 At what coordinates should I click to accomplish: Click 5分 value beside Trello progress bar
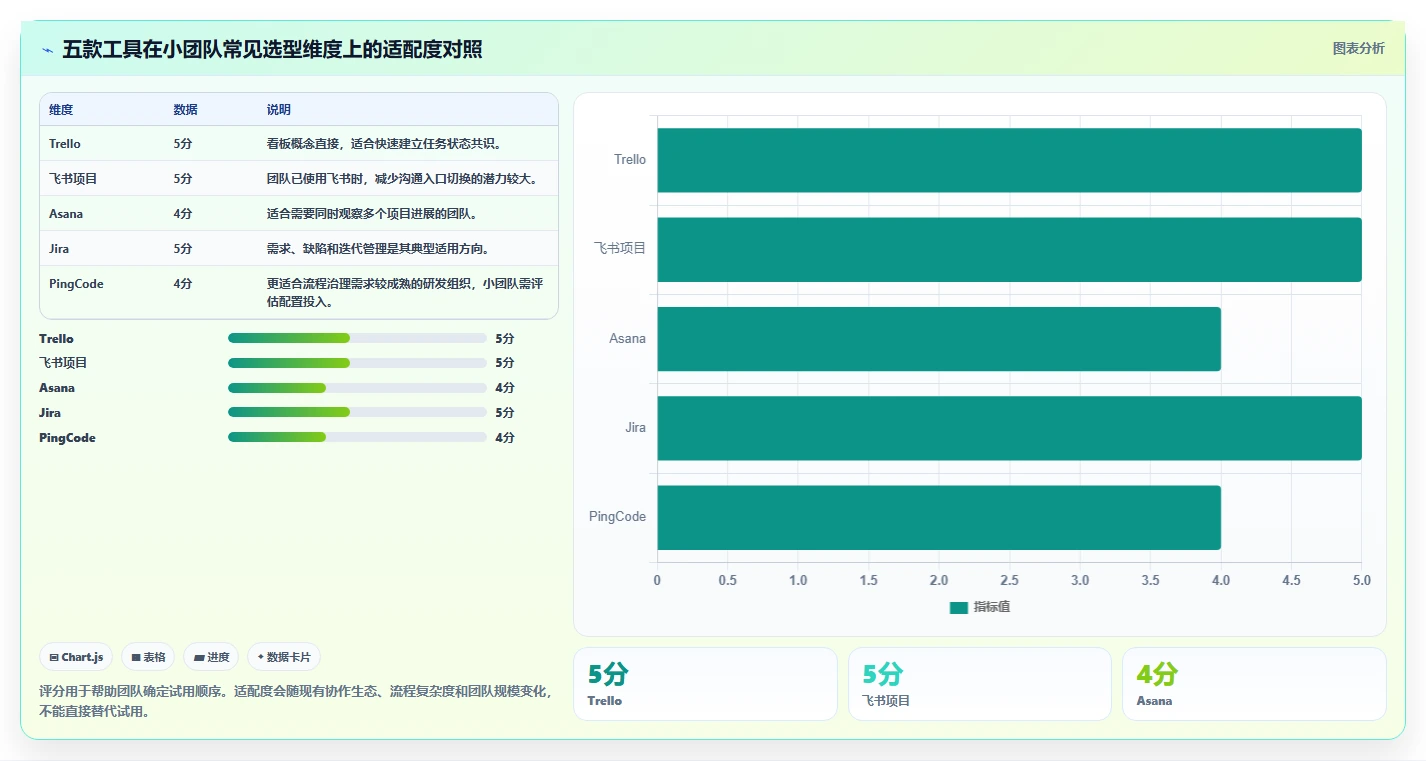(x=505, y=339)
